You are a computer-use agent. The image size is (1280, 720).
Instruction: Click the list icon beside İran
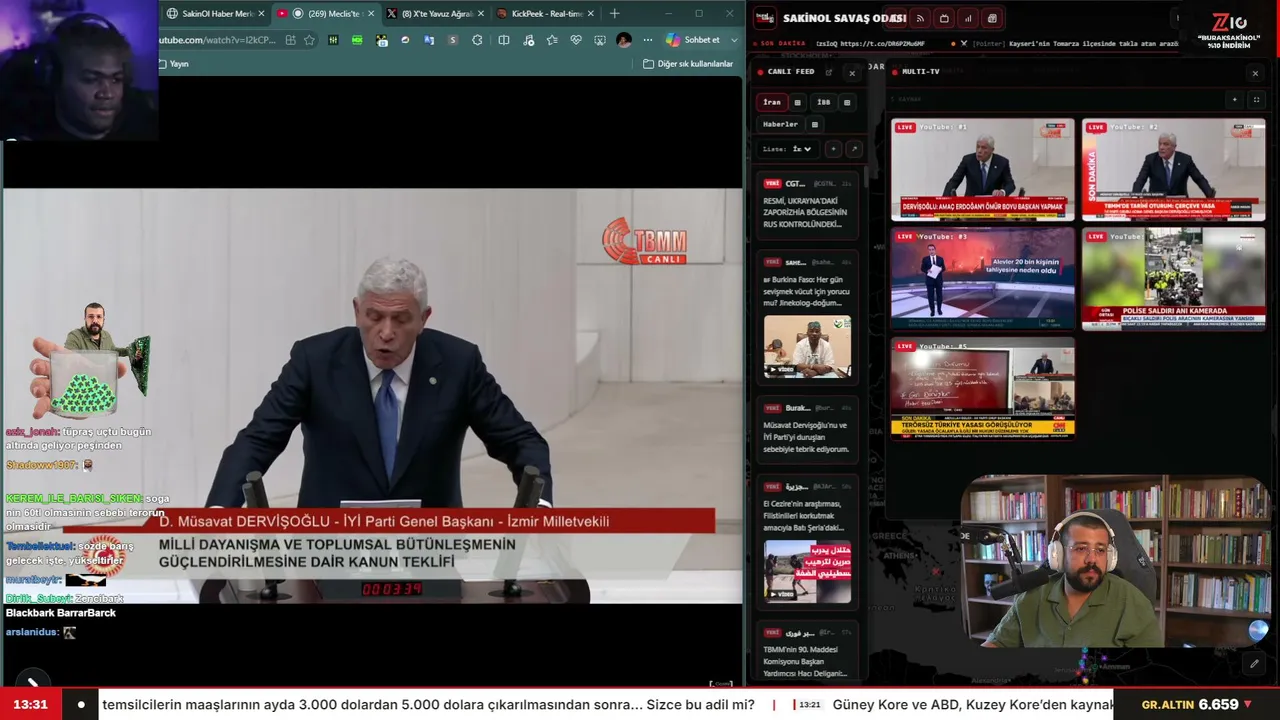click(x=797, y=102)
